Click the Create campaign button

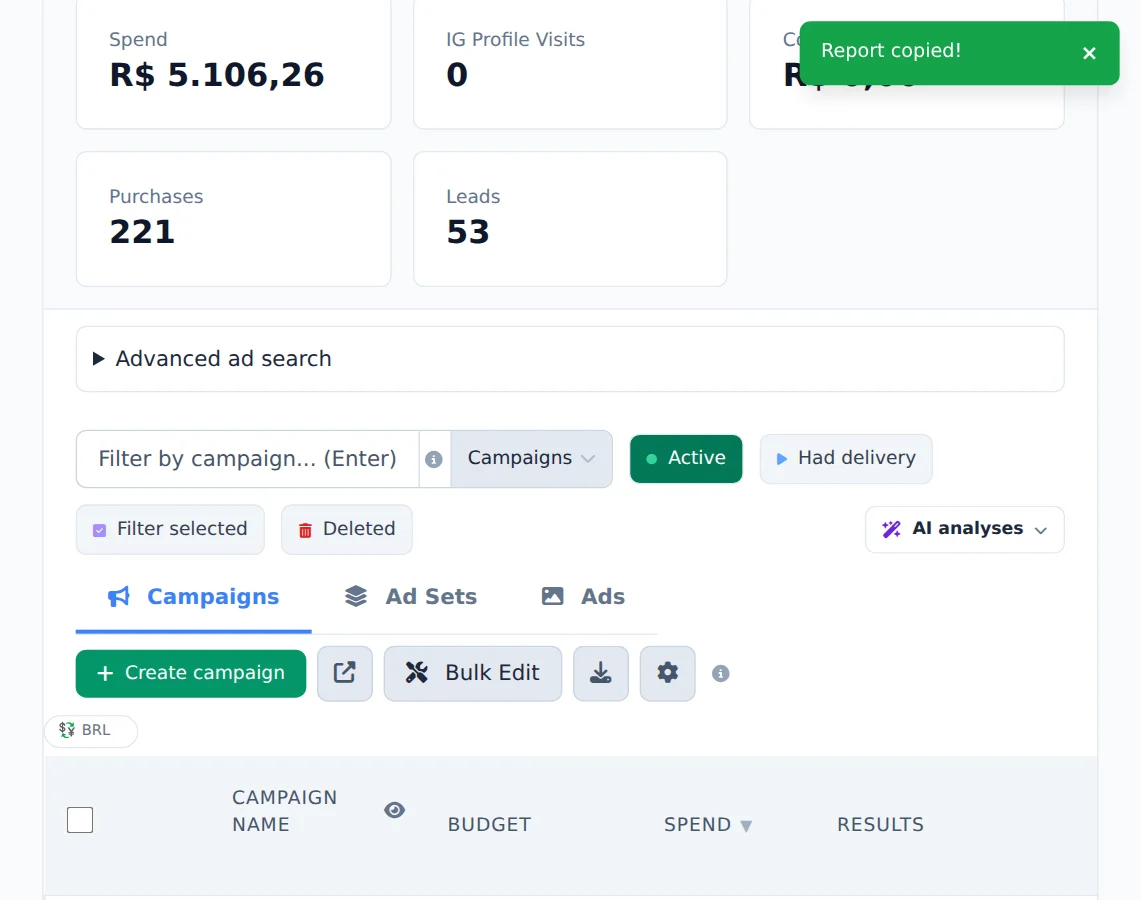coord(191,673)
